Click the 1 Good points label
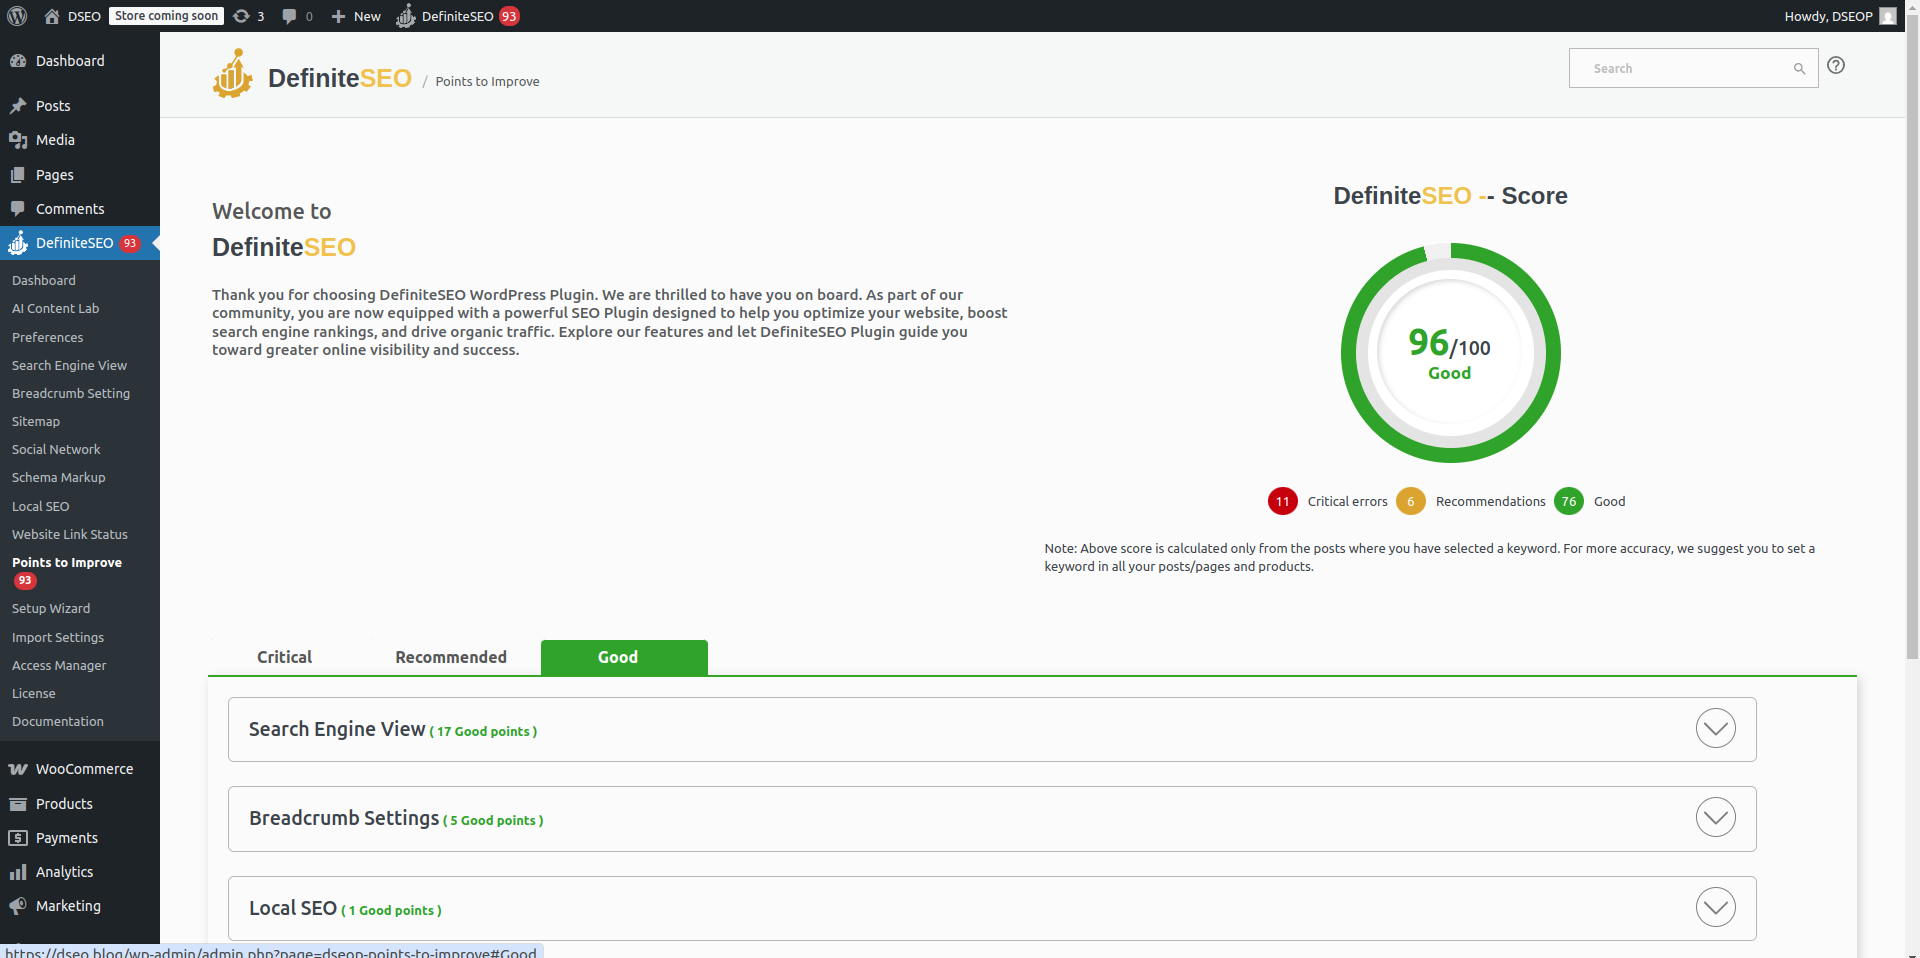 (x=391, y=911)
